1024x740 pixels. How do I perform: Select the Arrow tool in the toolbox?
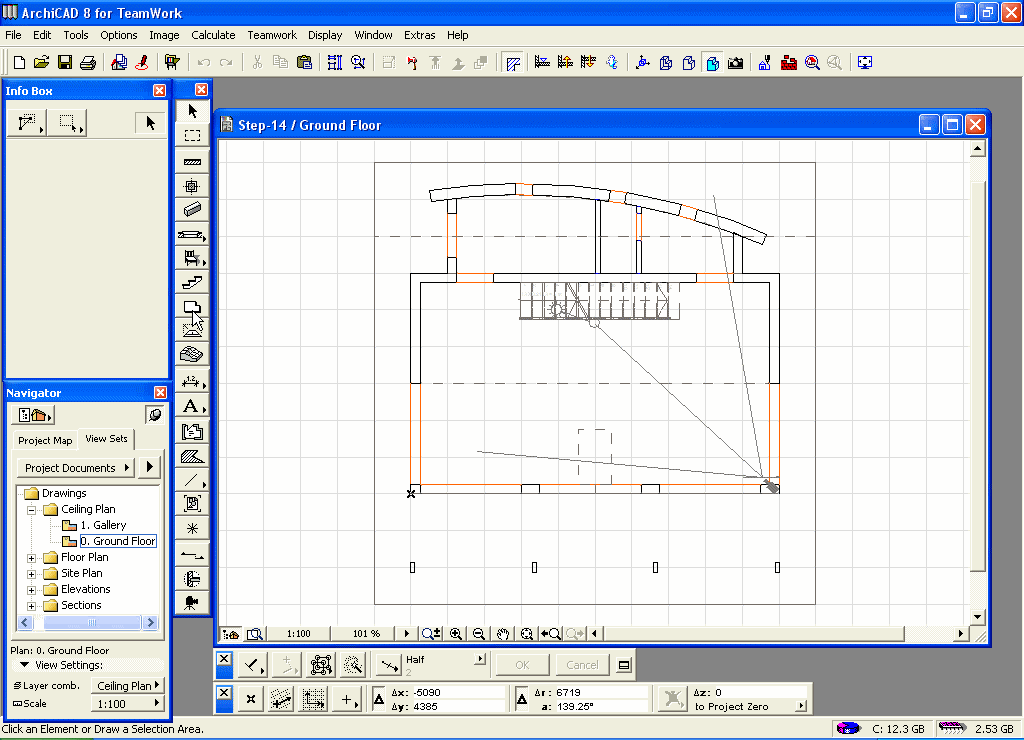(193, 111)
